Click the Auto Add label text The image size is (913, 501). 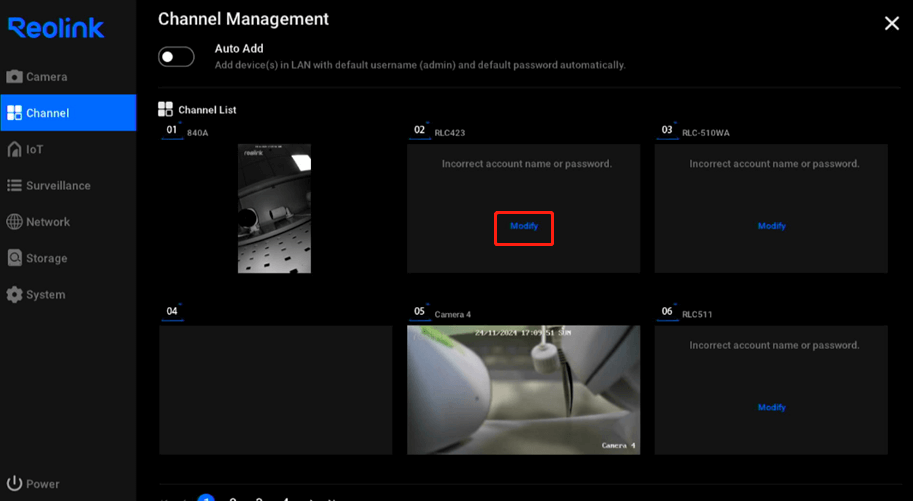(x=239, y=48)
